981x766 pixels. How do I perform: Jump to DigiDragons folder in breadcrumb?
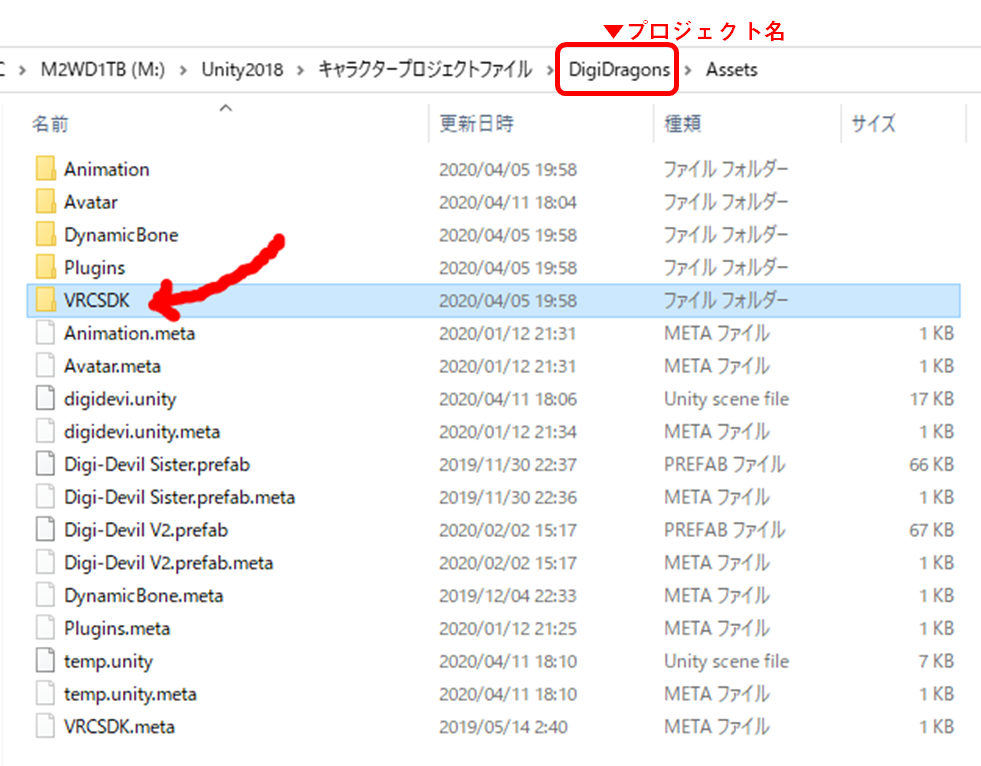coord(619,69)
